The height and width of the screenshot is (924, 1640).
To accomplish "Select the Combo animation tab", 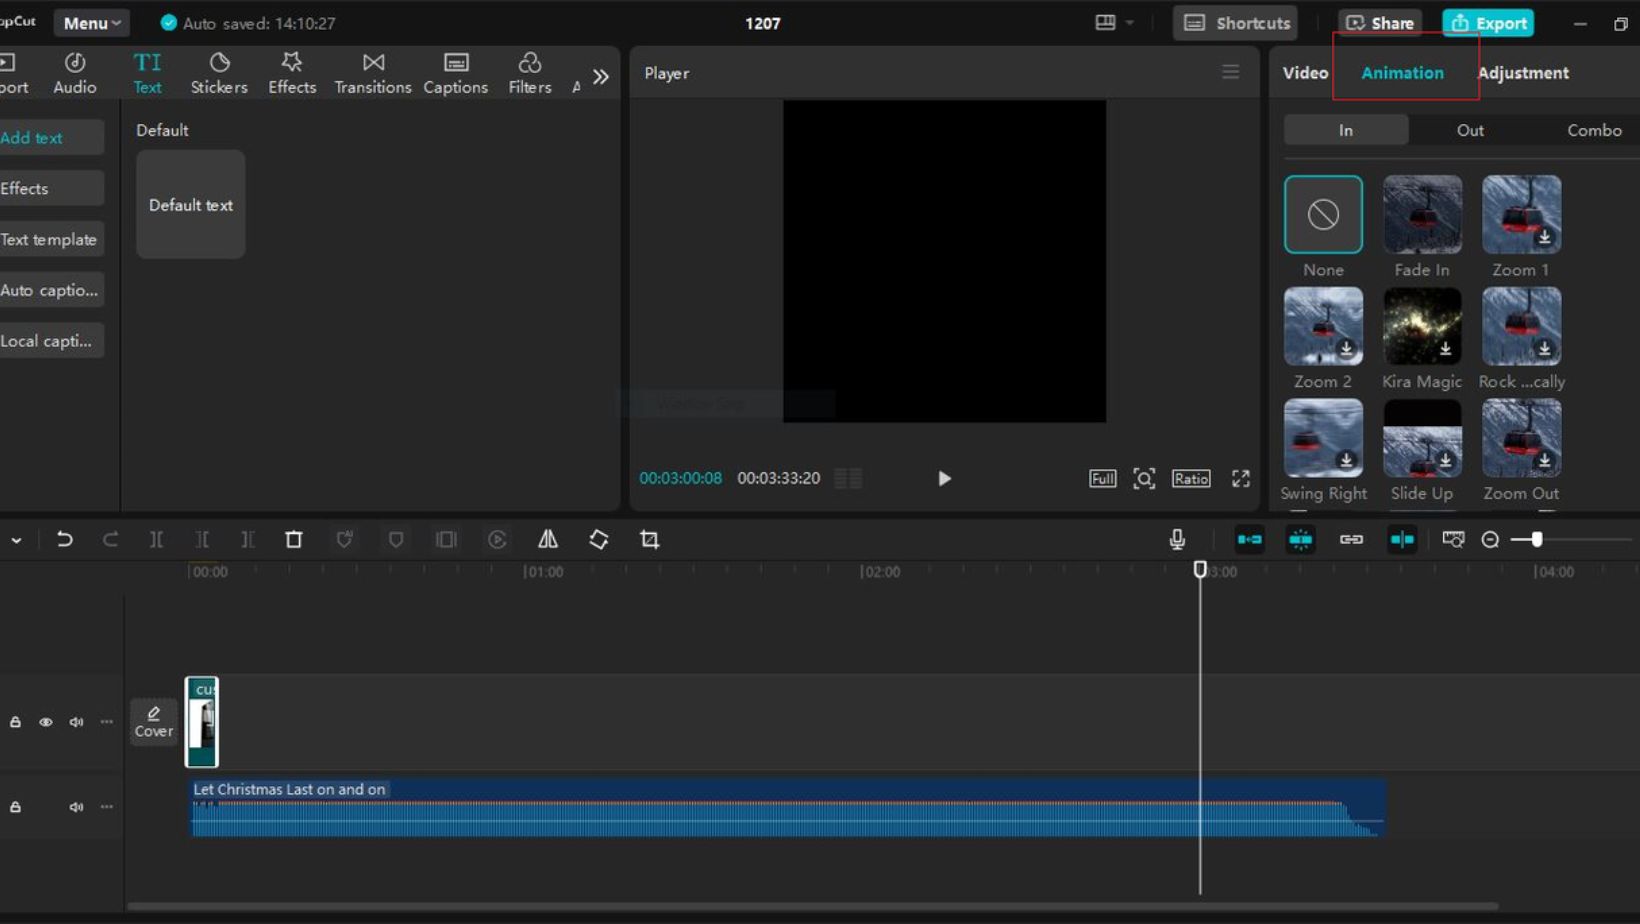I will pyautogui.click(x=1594, y=130).
